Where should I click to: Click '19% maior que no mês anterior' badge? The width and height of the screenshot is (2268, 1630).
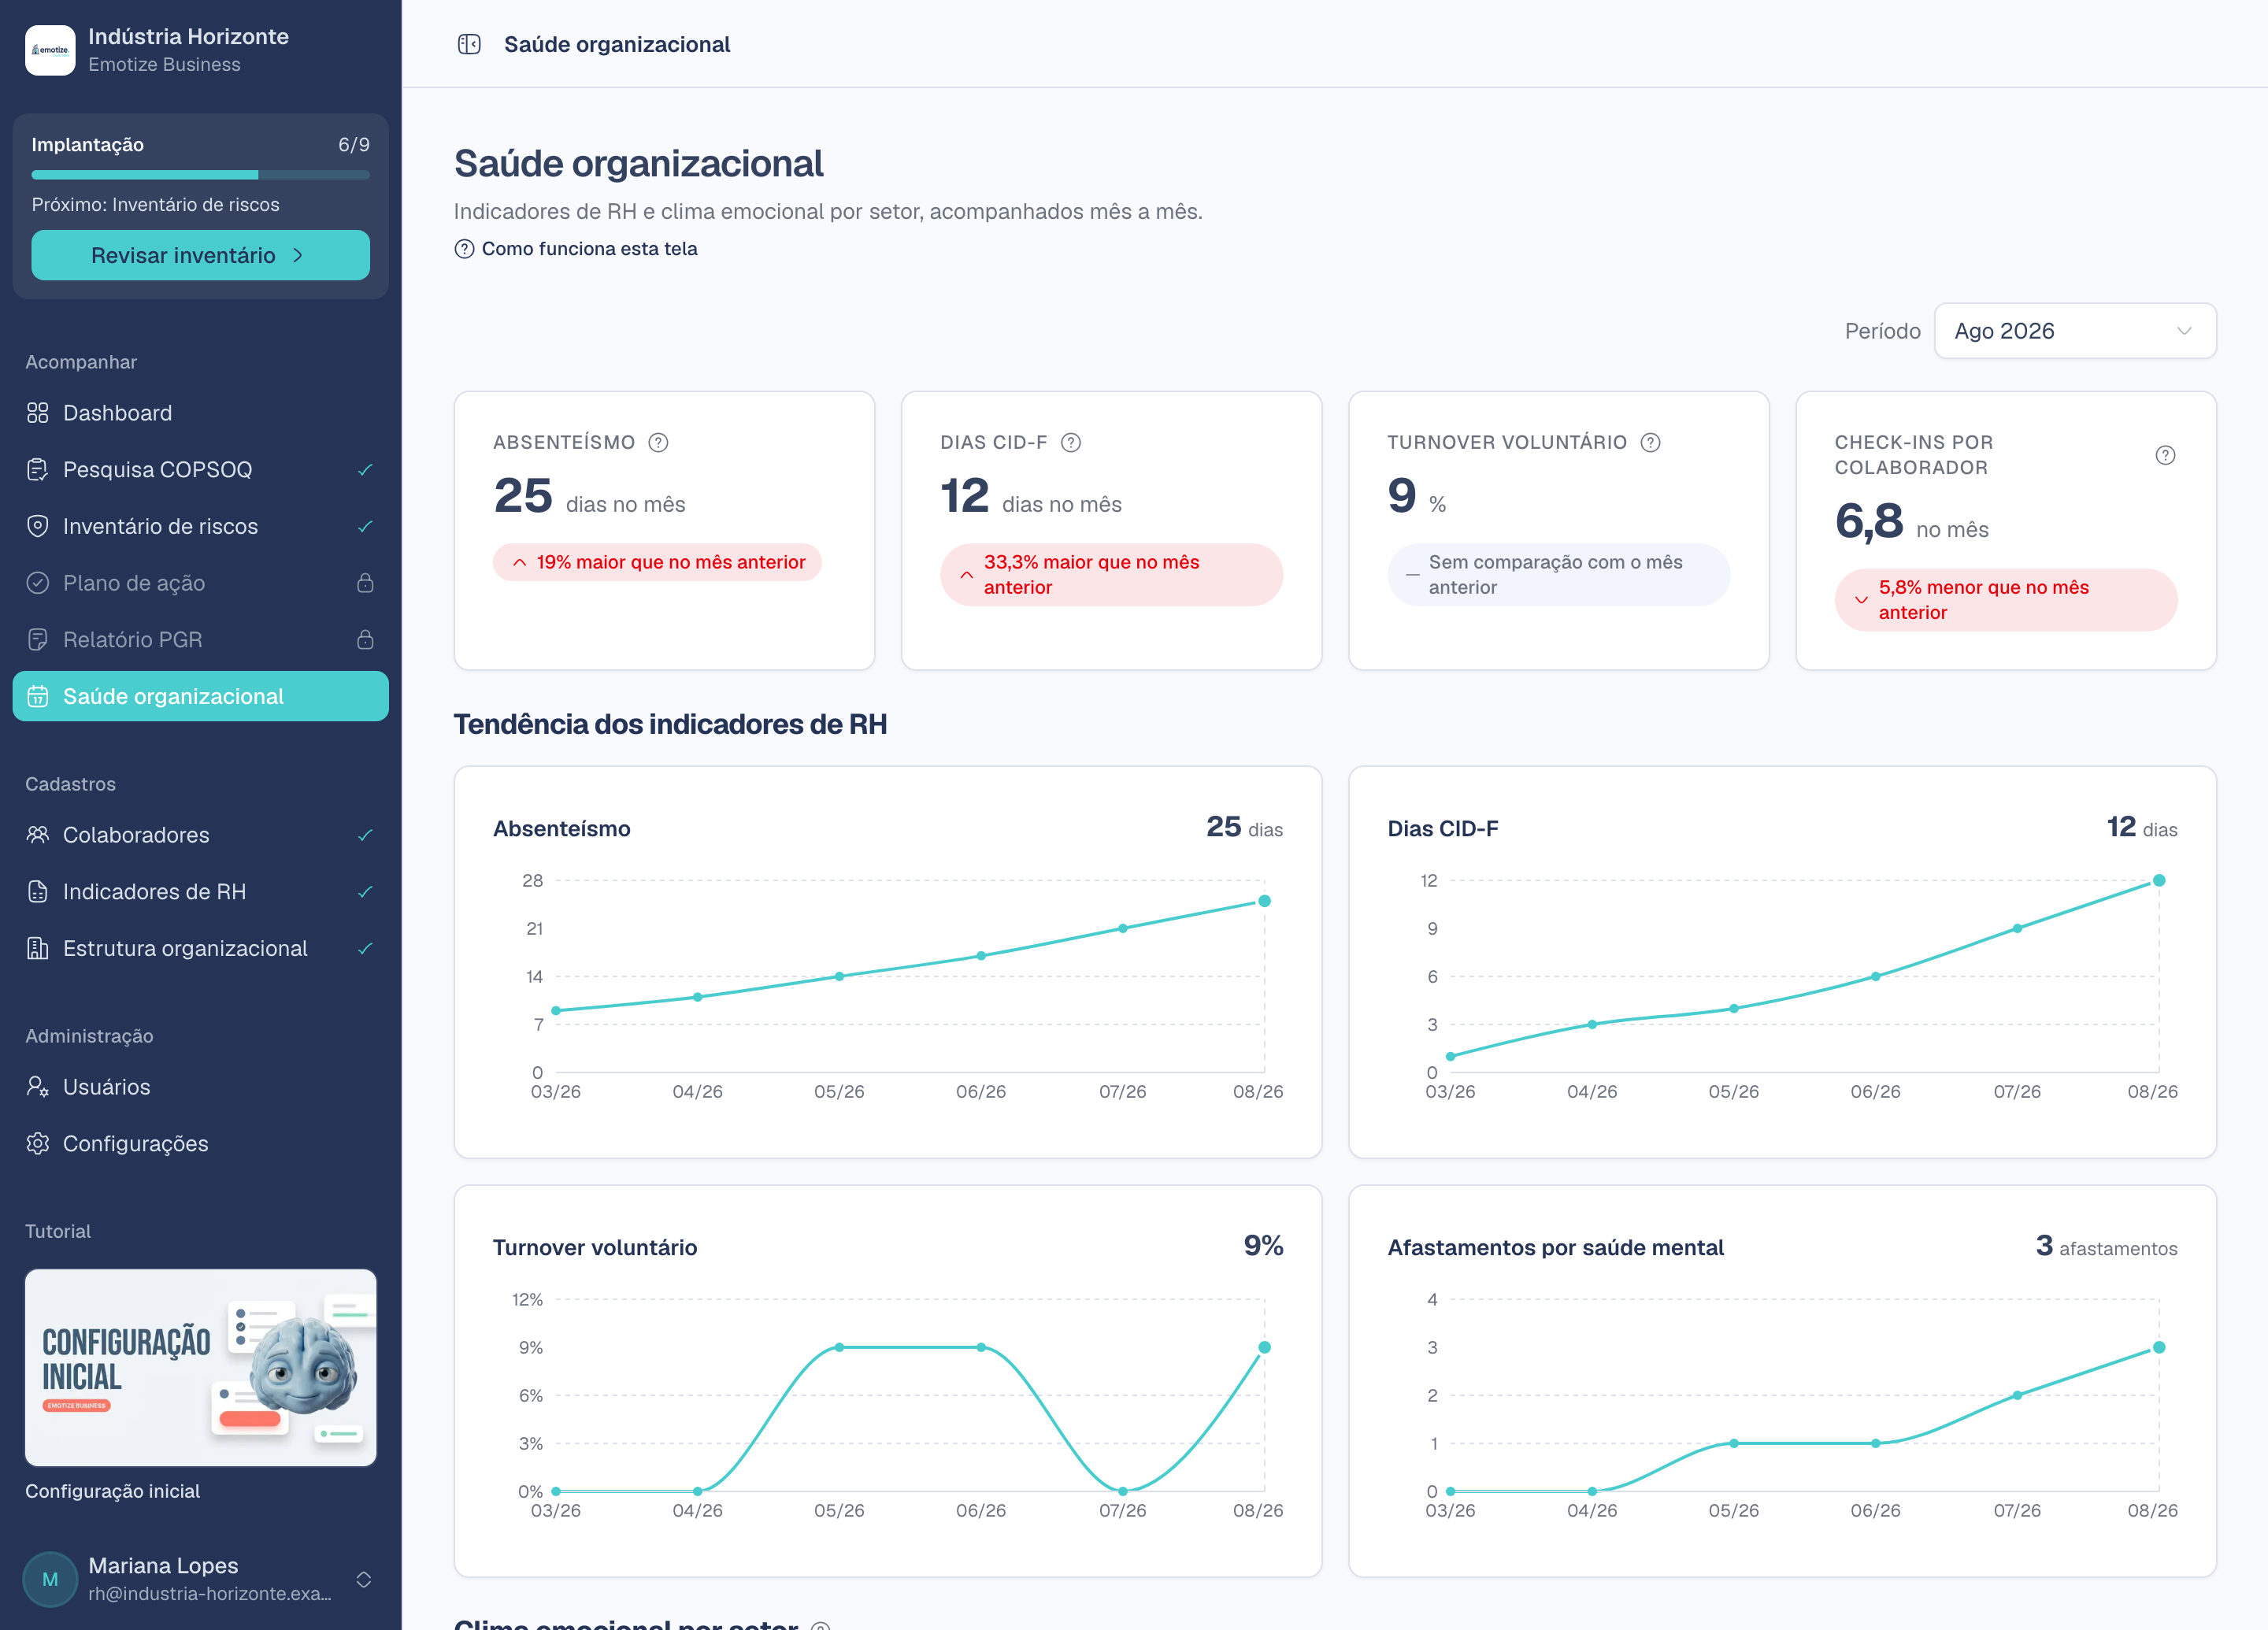pyautogui.click(x=657, y=562)
